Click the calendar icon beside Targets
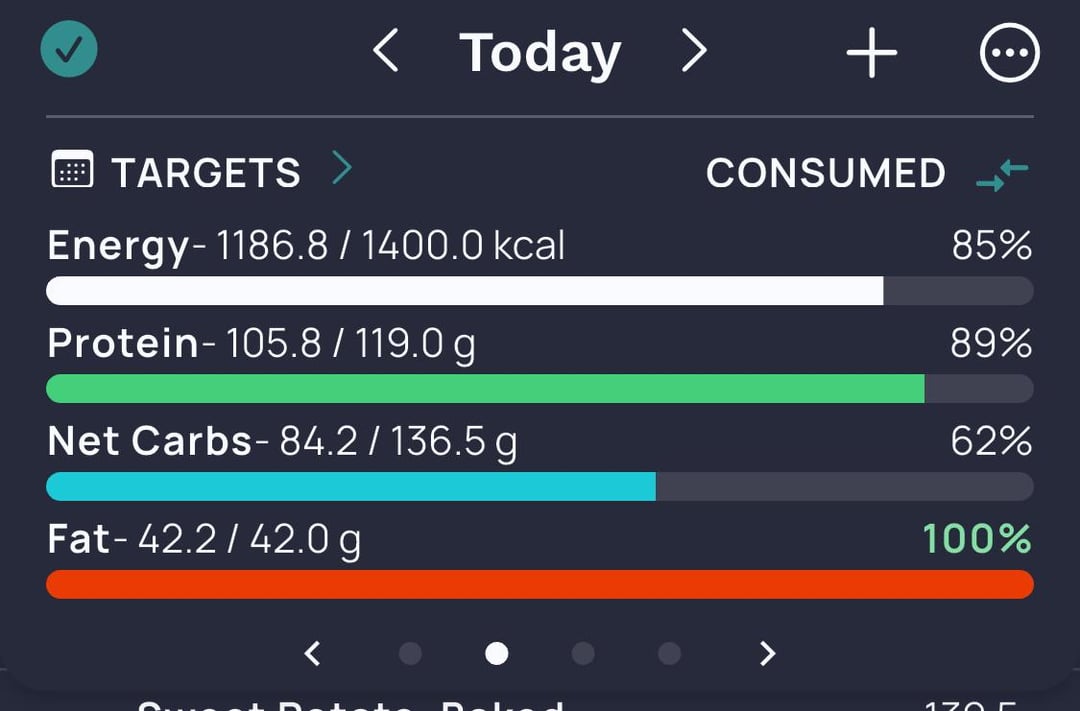This screenshot has height=711, width=1080. (x=72, y=169)
